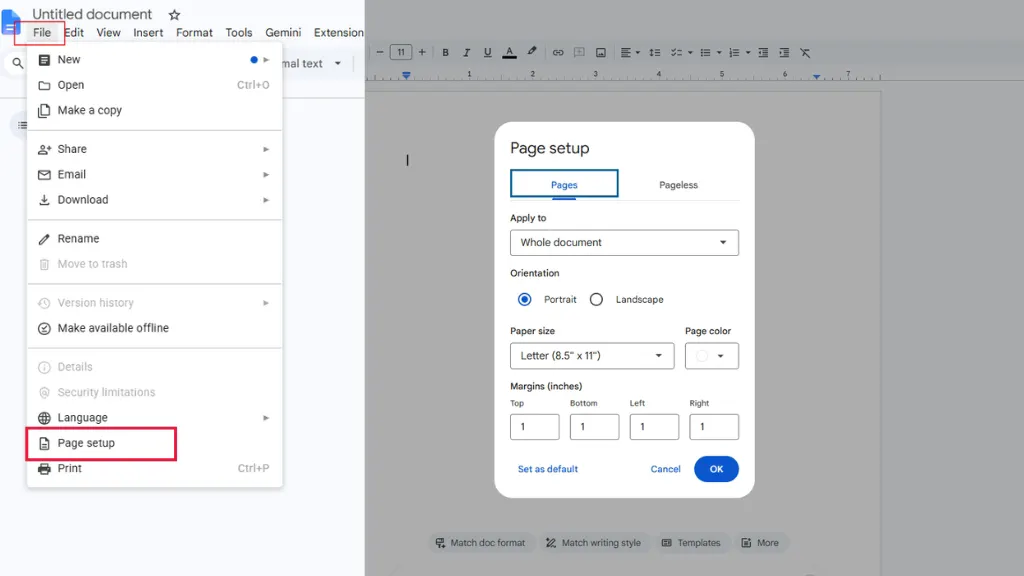Open the text color icon
The image size is (1024, 576).
click(x=509, y=53)
